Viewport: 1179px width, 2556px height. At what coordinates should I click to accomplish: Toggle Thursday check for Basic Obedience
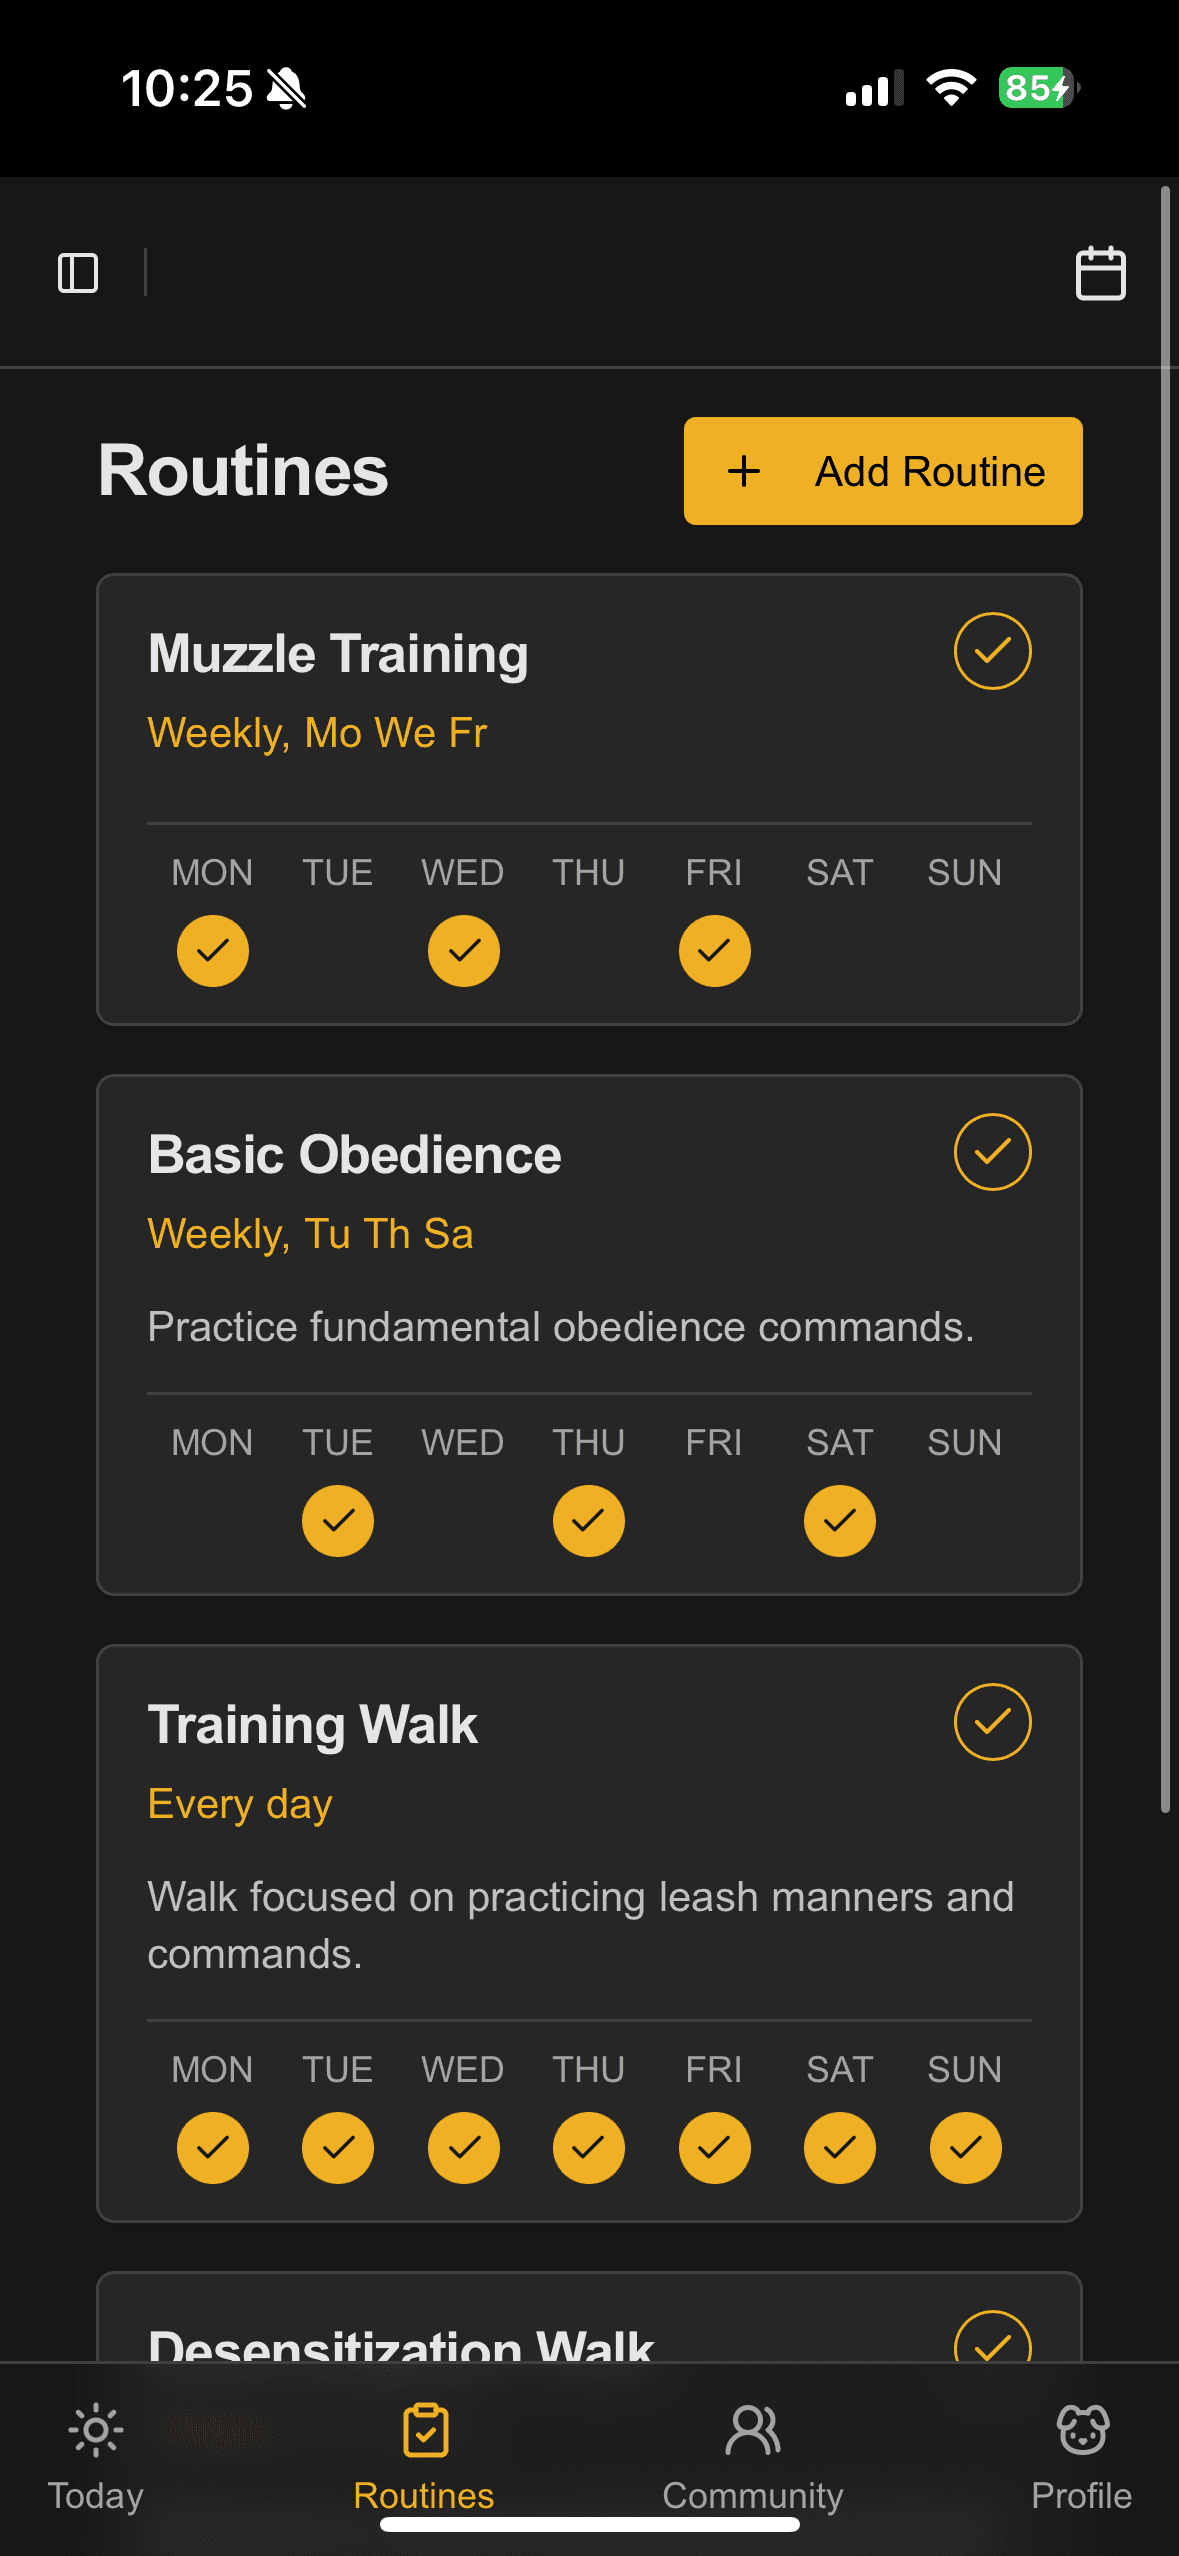point(589,1521)
